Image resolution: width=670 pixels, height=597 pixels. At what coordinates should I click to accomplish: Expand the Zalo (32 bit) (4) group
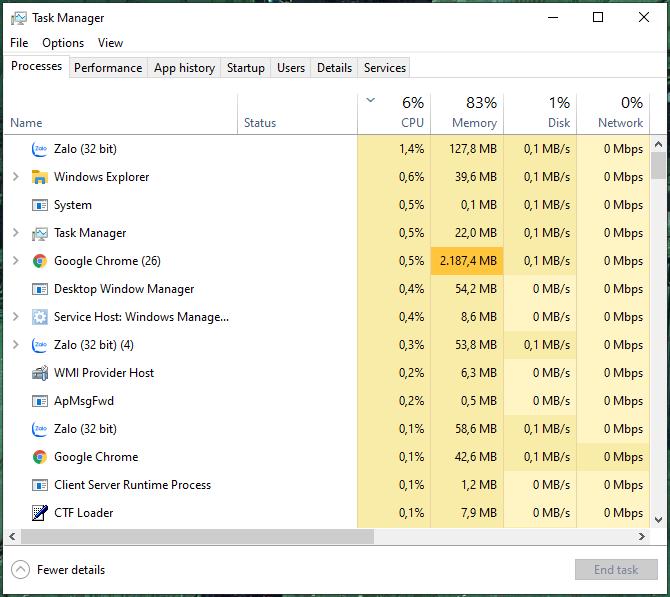tap(15, 345)
